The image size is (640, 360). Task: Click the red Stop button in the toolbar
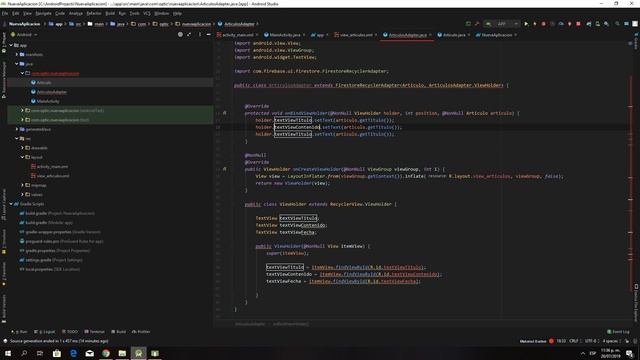578,24
